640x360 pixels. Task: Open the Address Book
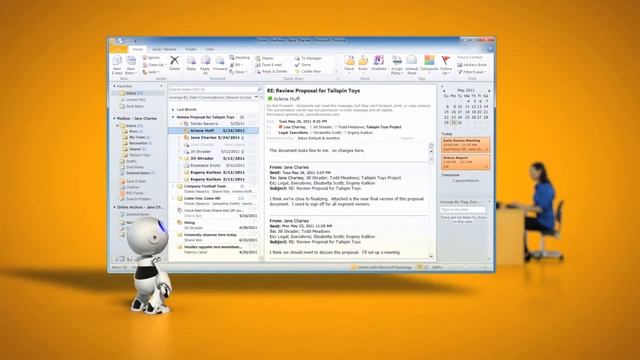tap(472, 65)
